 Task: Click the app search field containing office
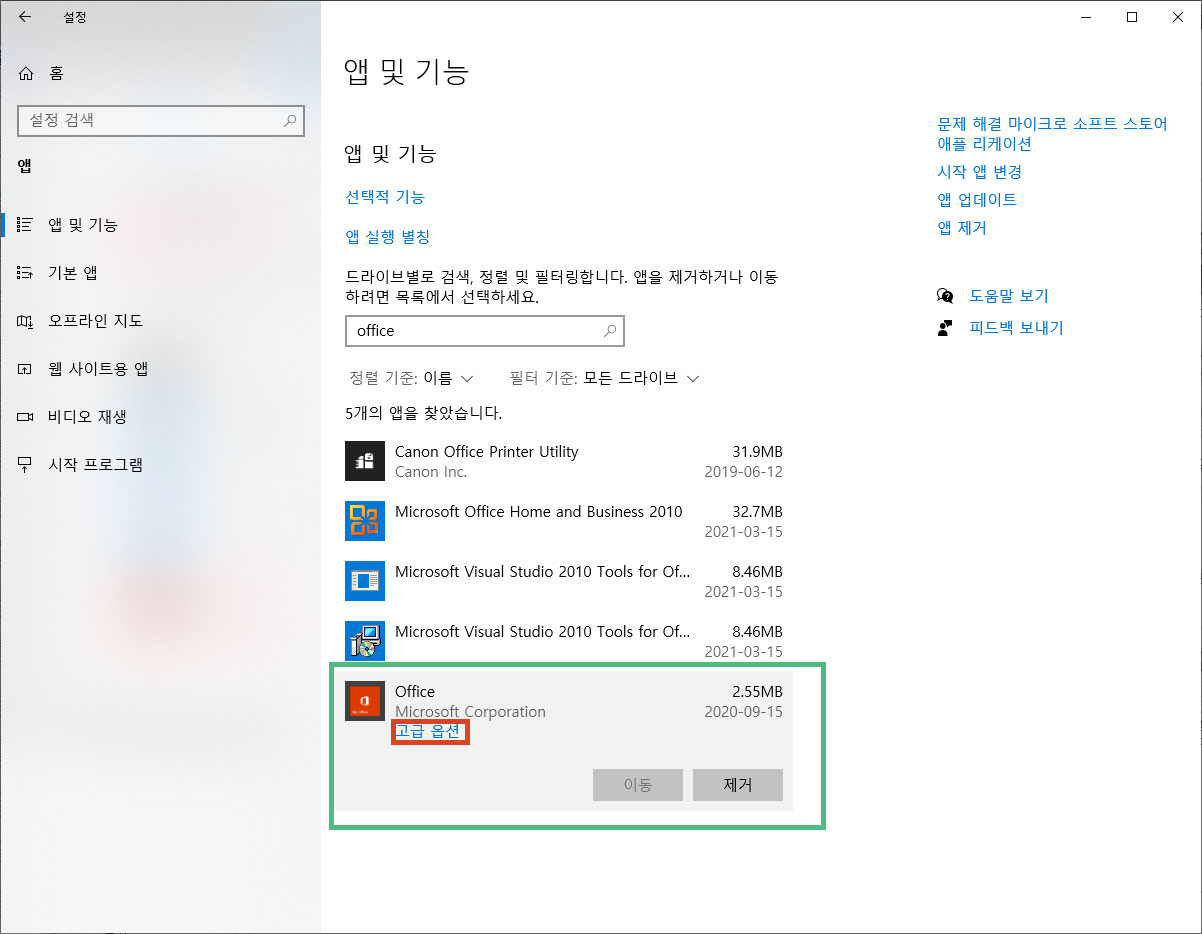coord(485,331)
